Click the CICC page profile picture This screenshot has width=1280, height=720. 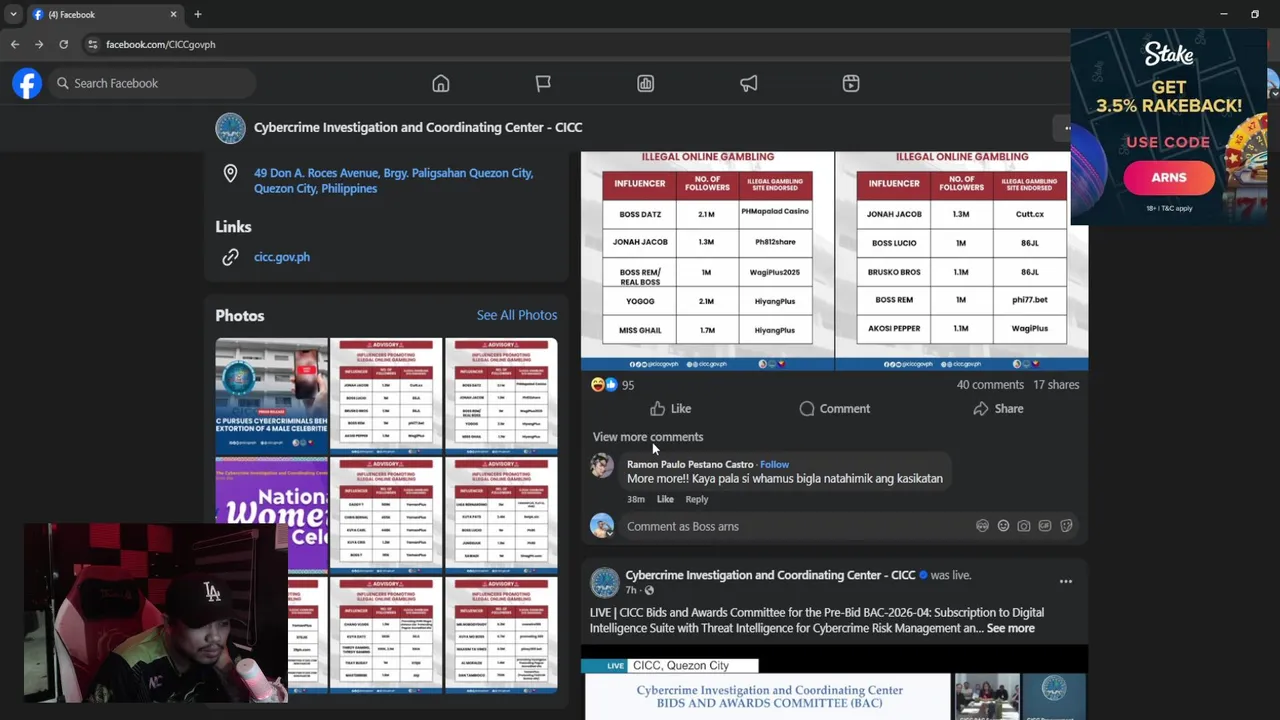[x=230, y=128]
